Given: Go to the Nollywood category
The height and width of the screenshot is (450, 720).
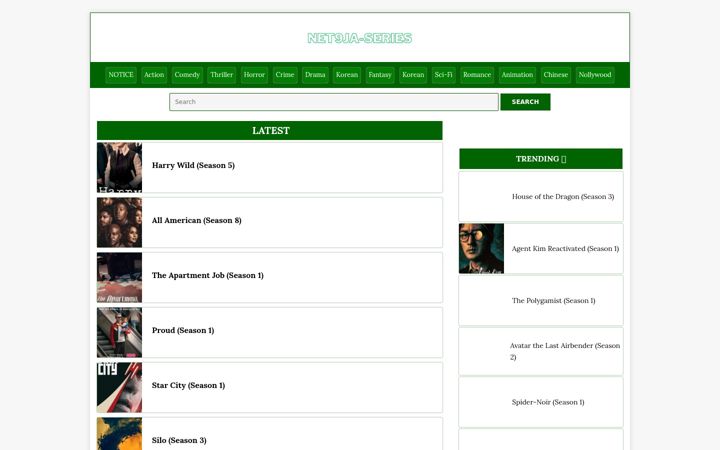Looking at the screenshot, I should click(595, 75).
